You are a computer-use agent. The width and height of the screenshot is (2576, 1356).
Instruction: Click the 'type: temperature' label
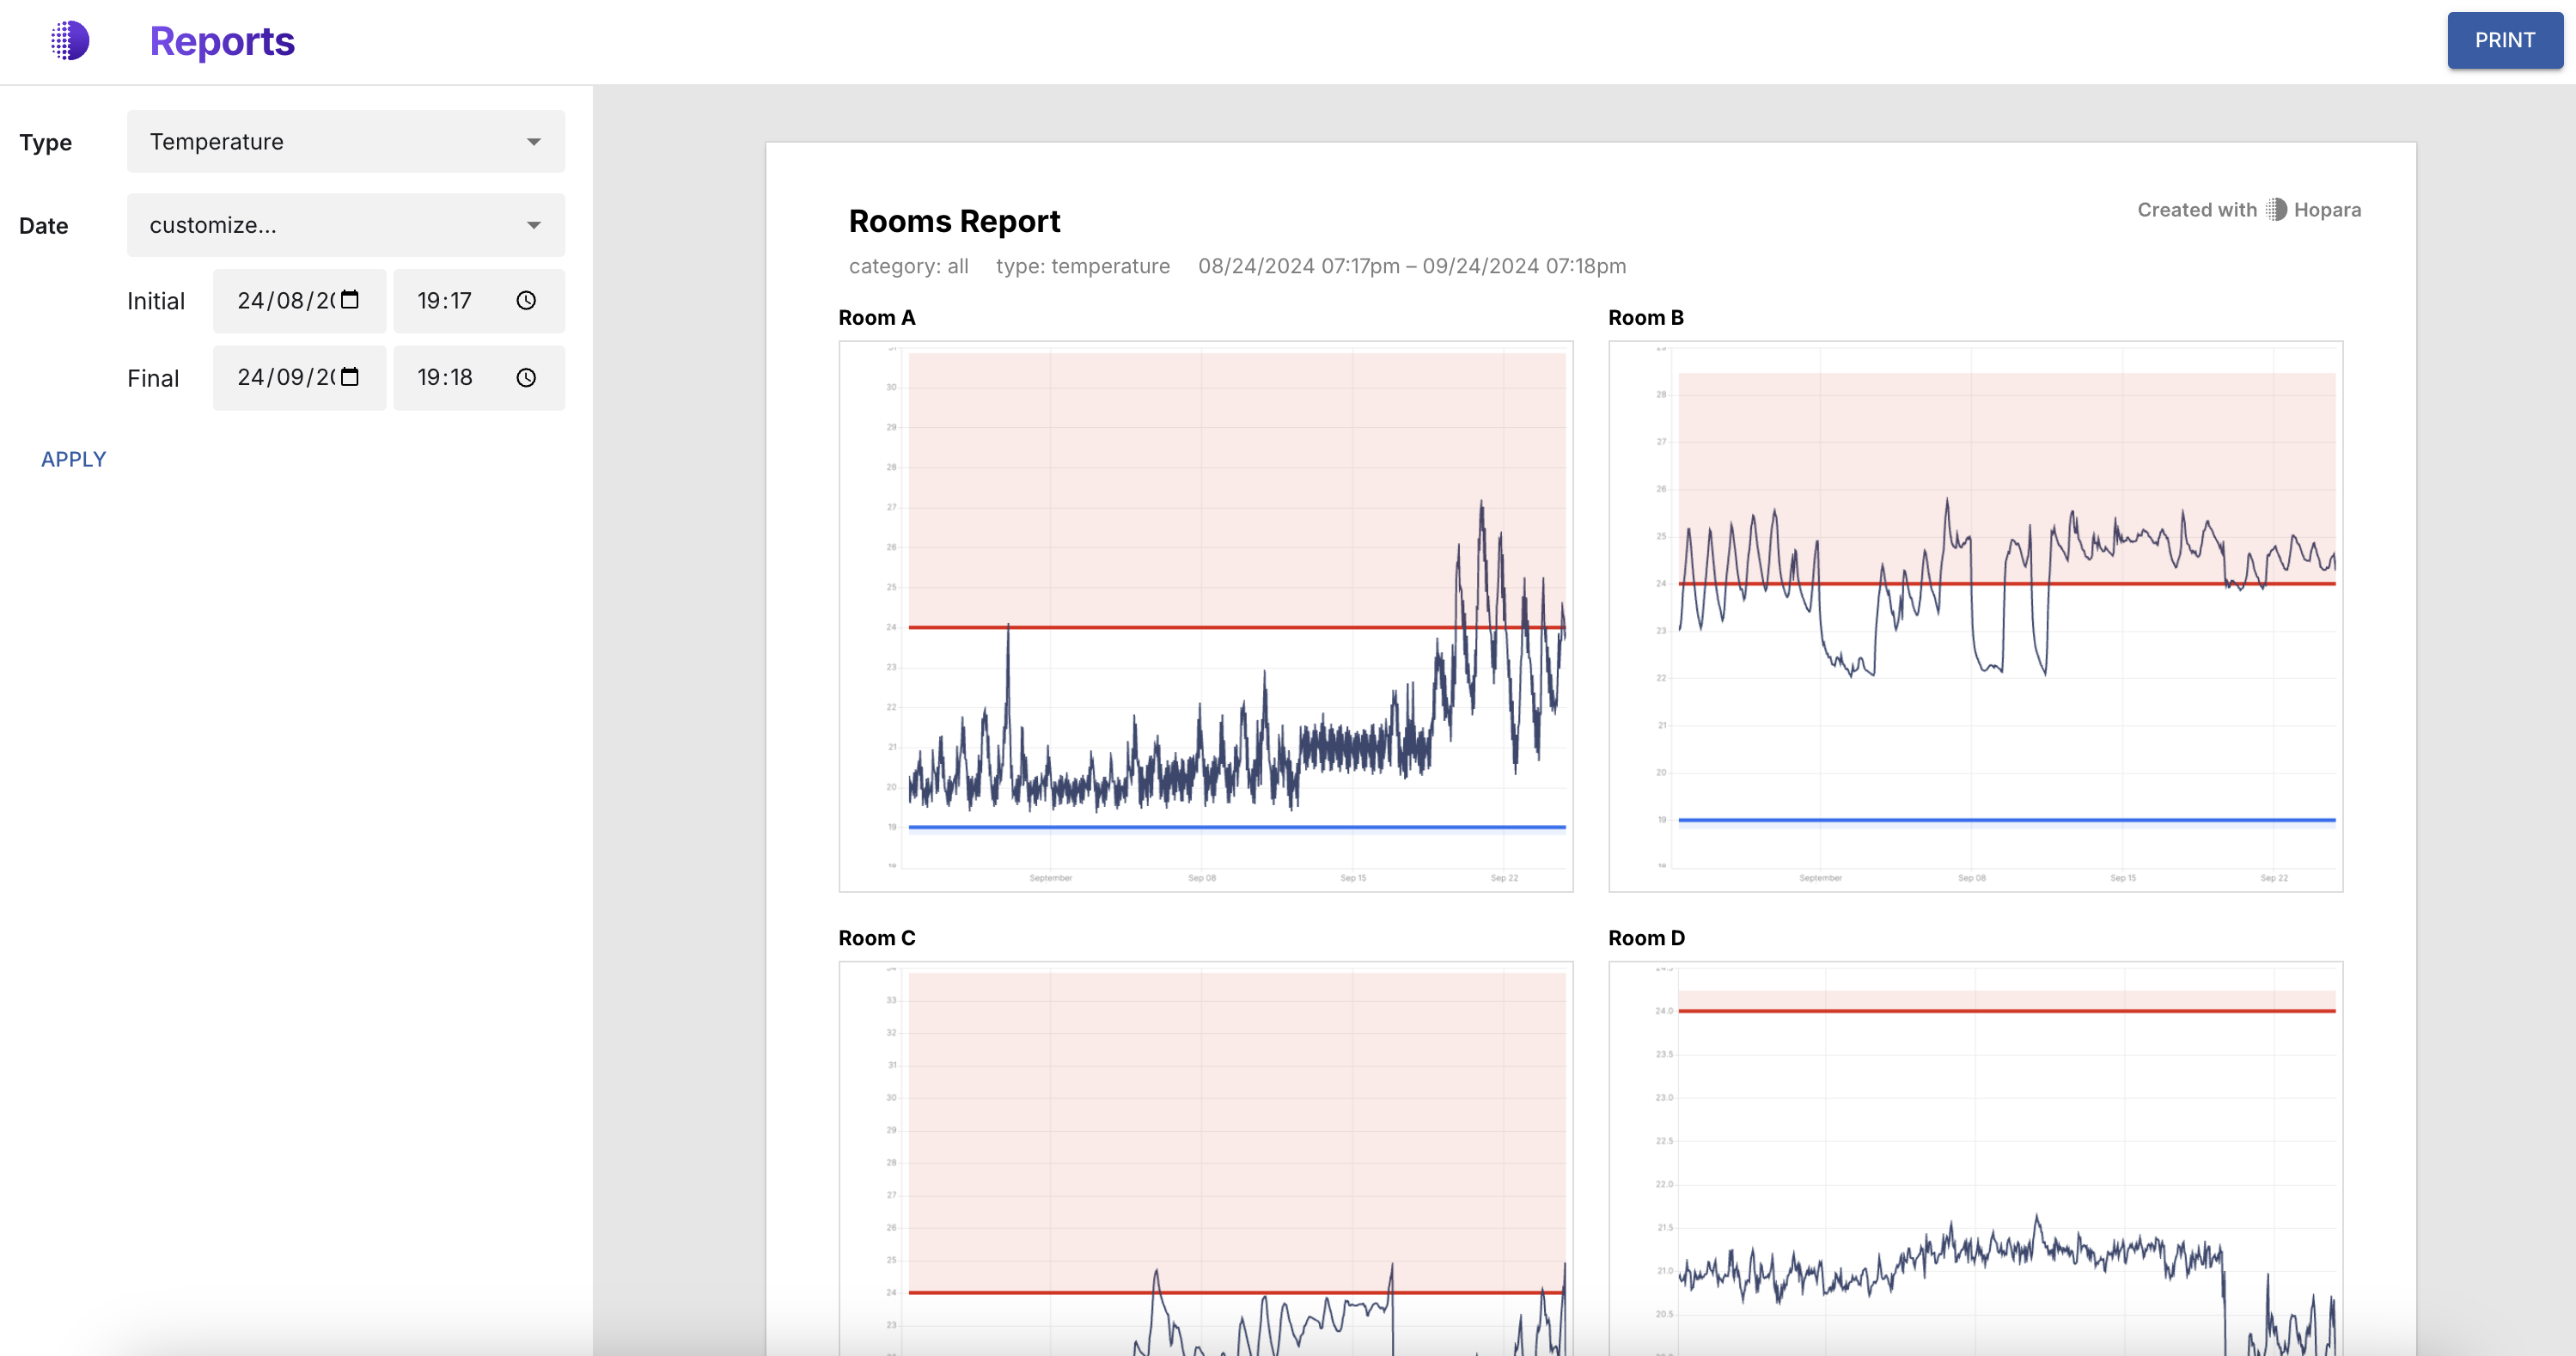[x=1083, y=266]
